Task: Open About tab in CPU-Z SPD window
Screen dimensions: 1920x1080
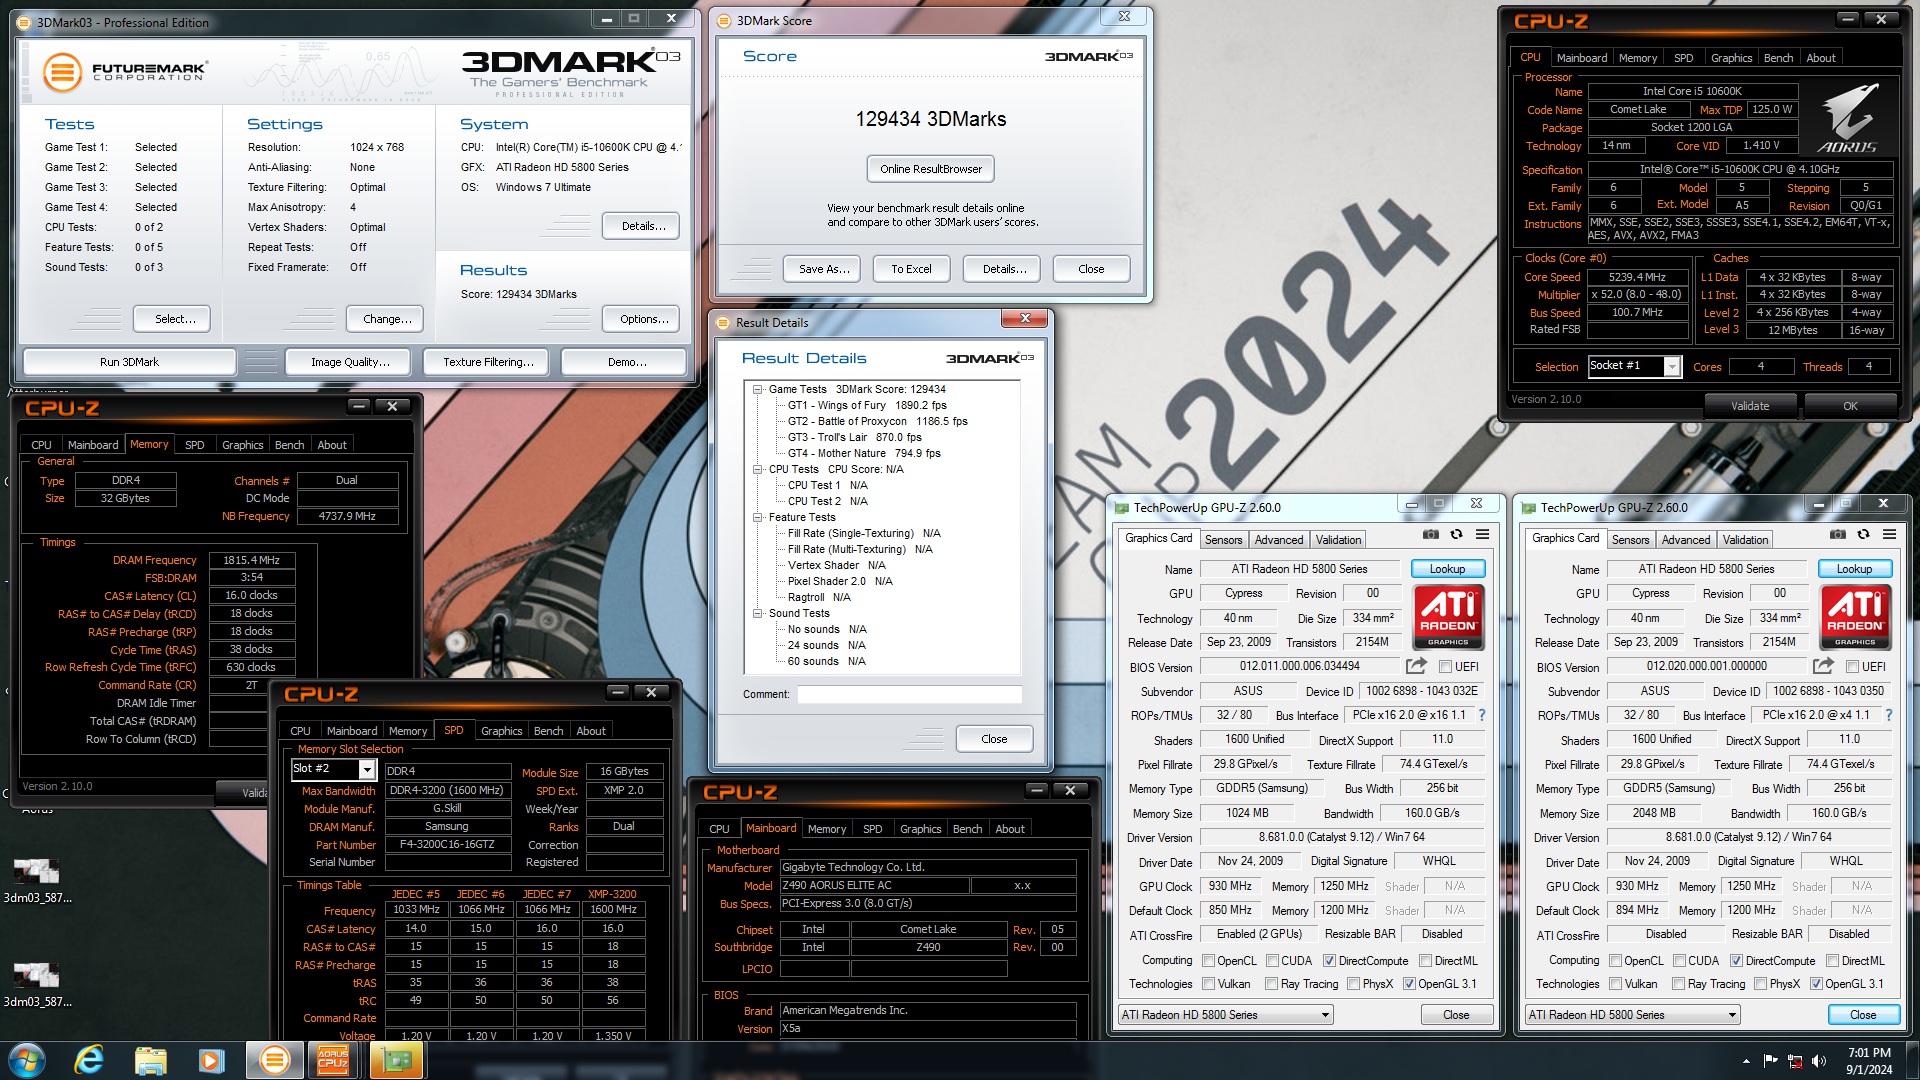Action: coord(591,731)
